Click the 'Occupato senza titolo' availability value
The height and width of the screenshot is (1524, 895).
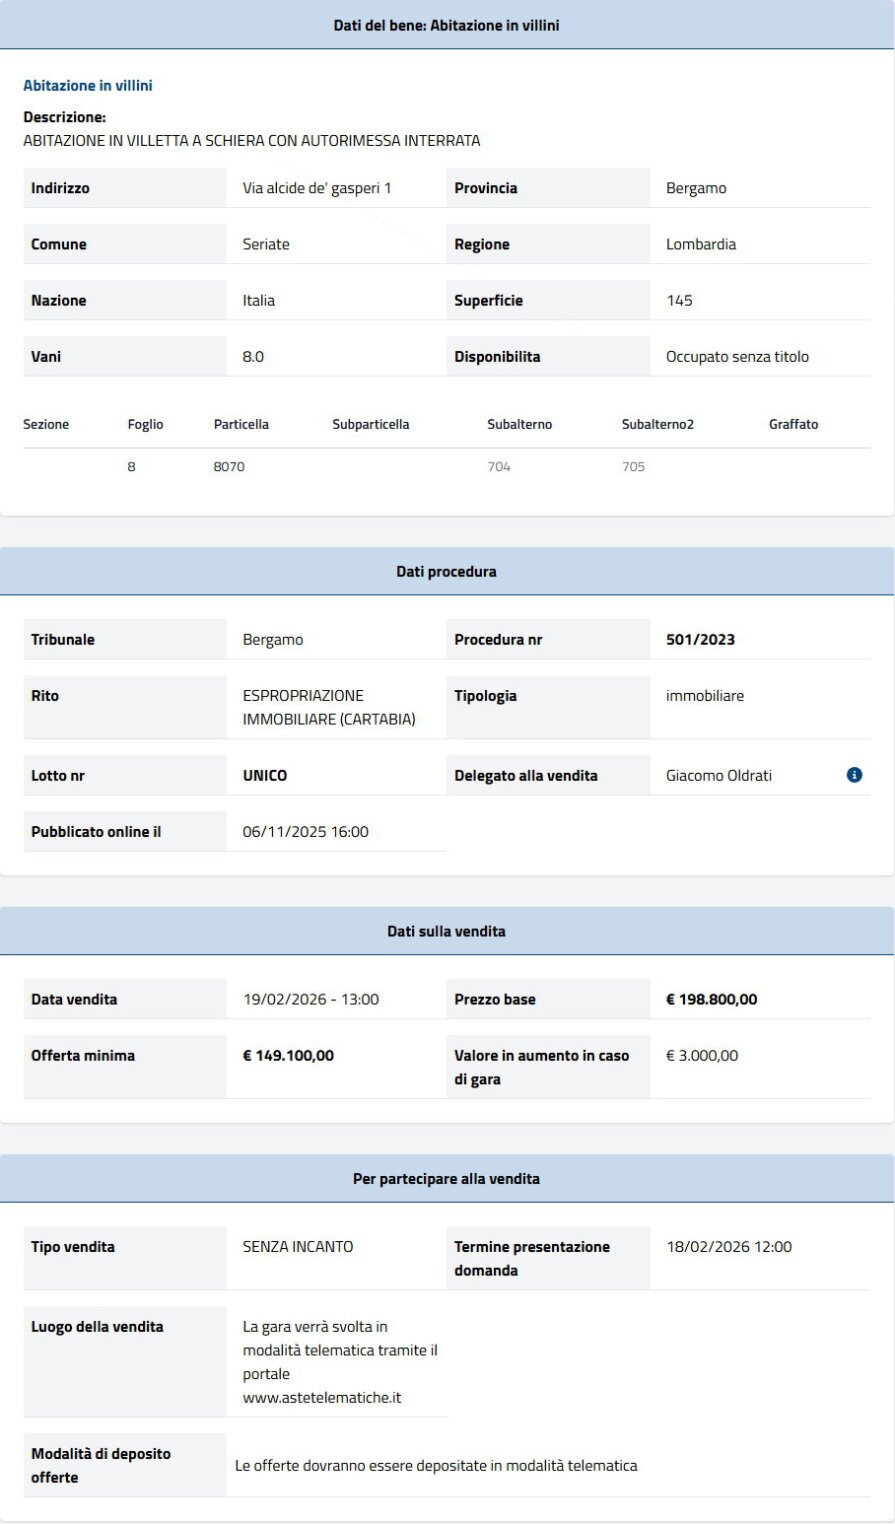[737, 357]
